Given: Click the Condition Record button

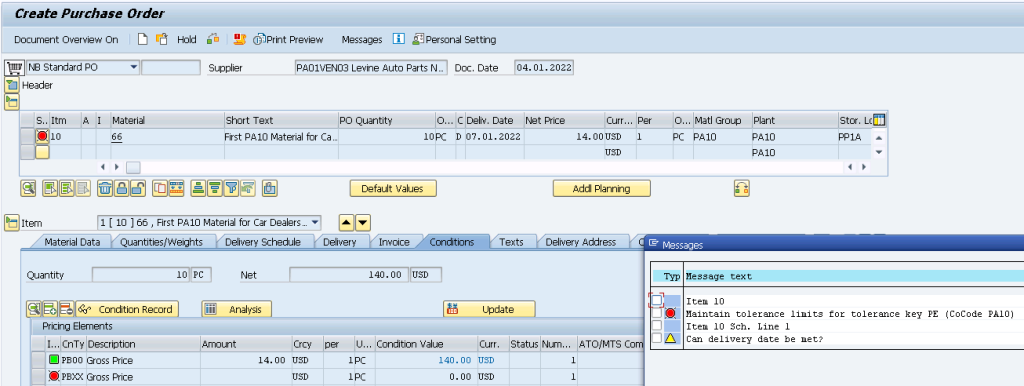Looking at the screenshot, I should pyautogui.click(x=127, y=310).
